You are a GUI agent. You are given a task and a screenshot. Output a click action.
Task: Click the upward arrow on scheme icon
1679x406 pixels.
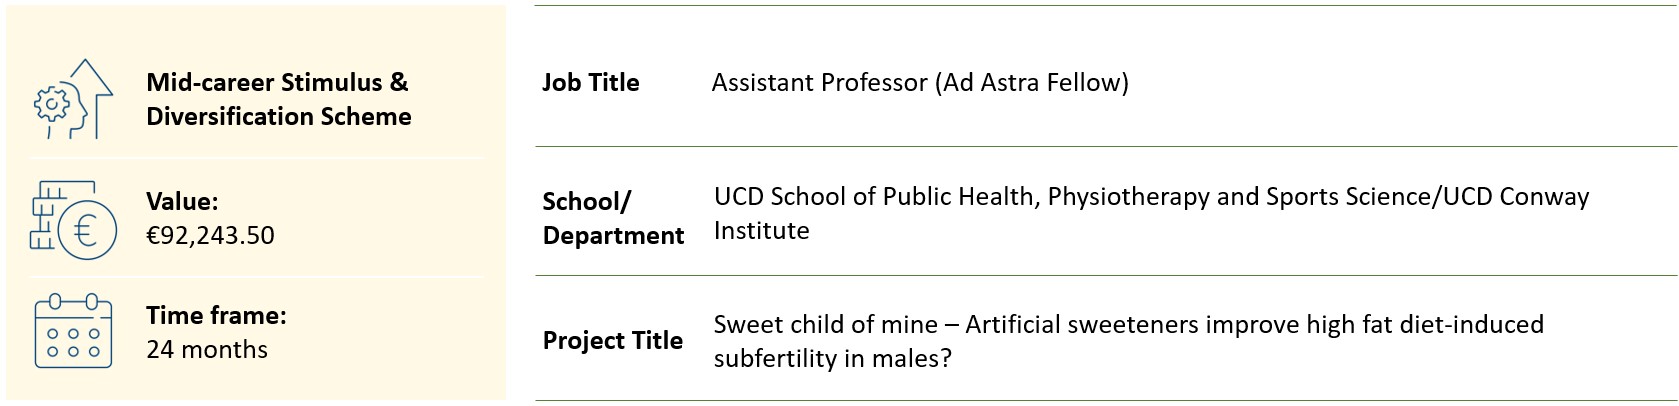click(x=91, y=97)
